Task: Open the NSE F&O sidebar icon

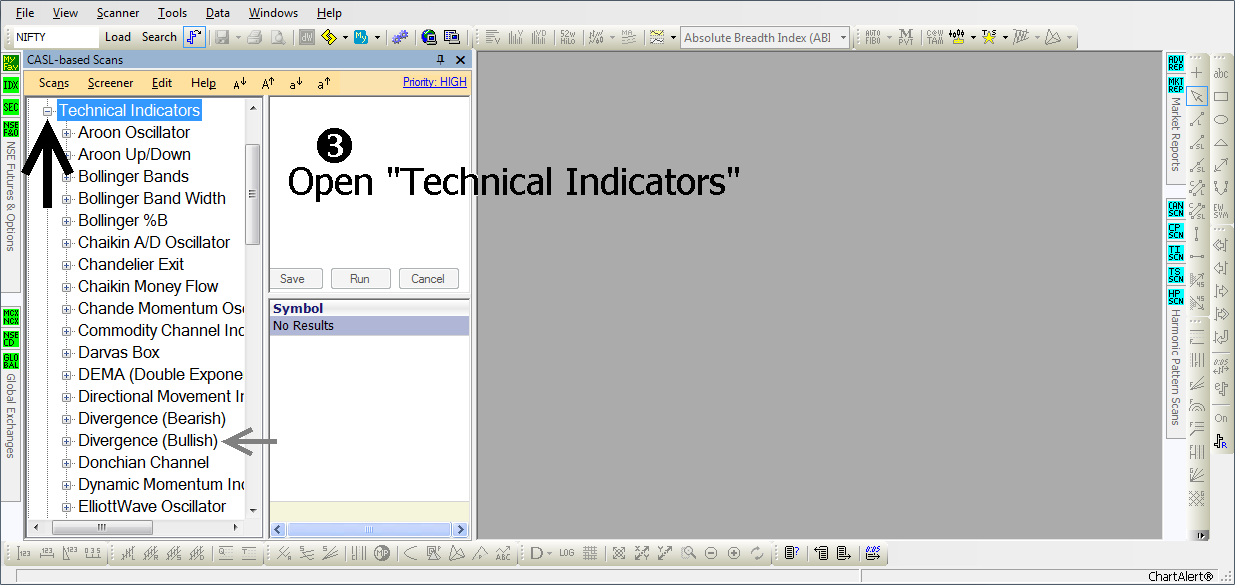Action: [11, 129]
